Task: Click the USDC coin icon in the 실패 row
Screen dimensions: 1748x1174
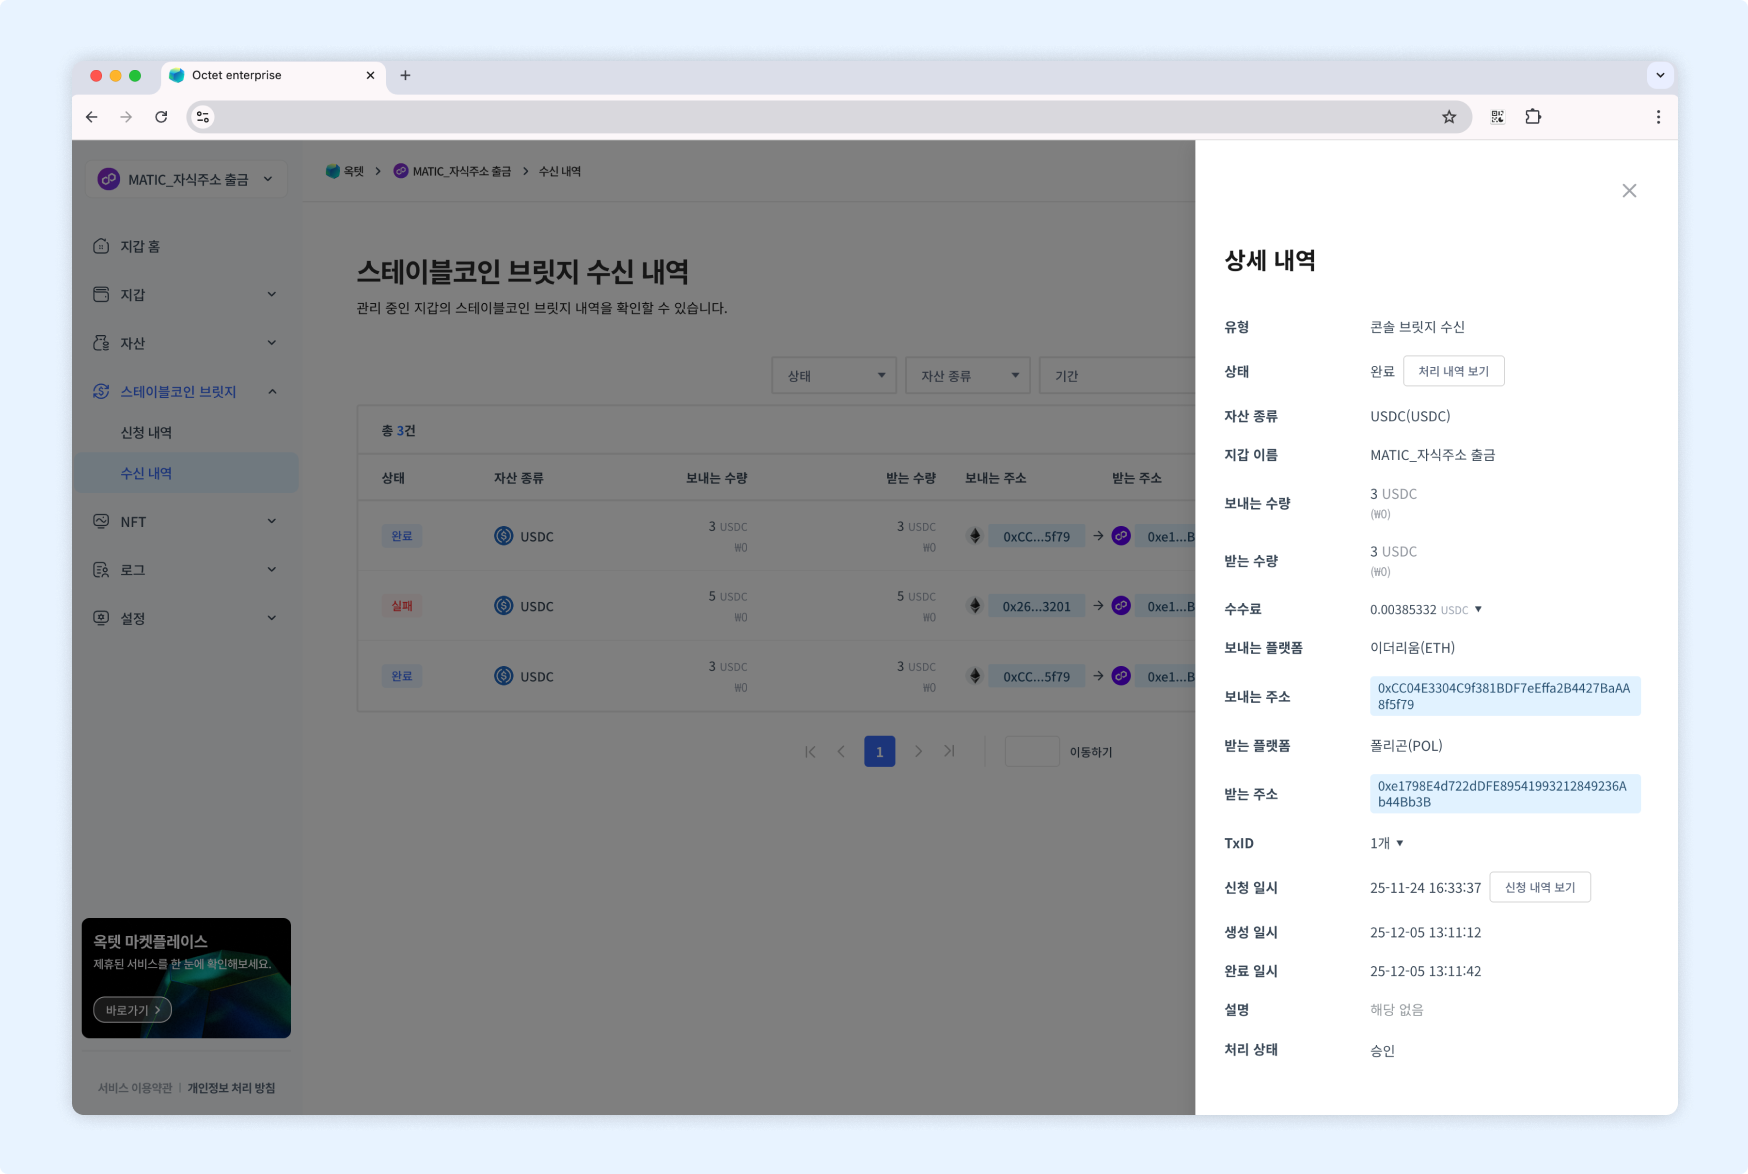Action: 504,606
